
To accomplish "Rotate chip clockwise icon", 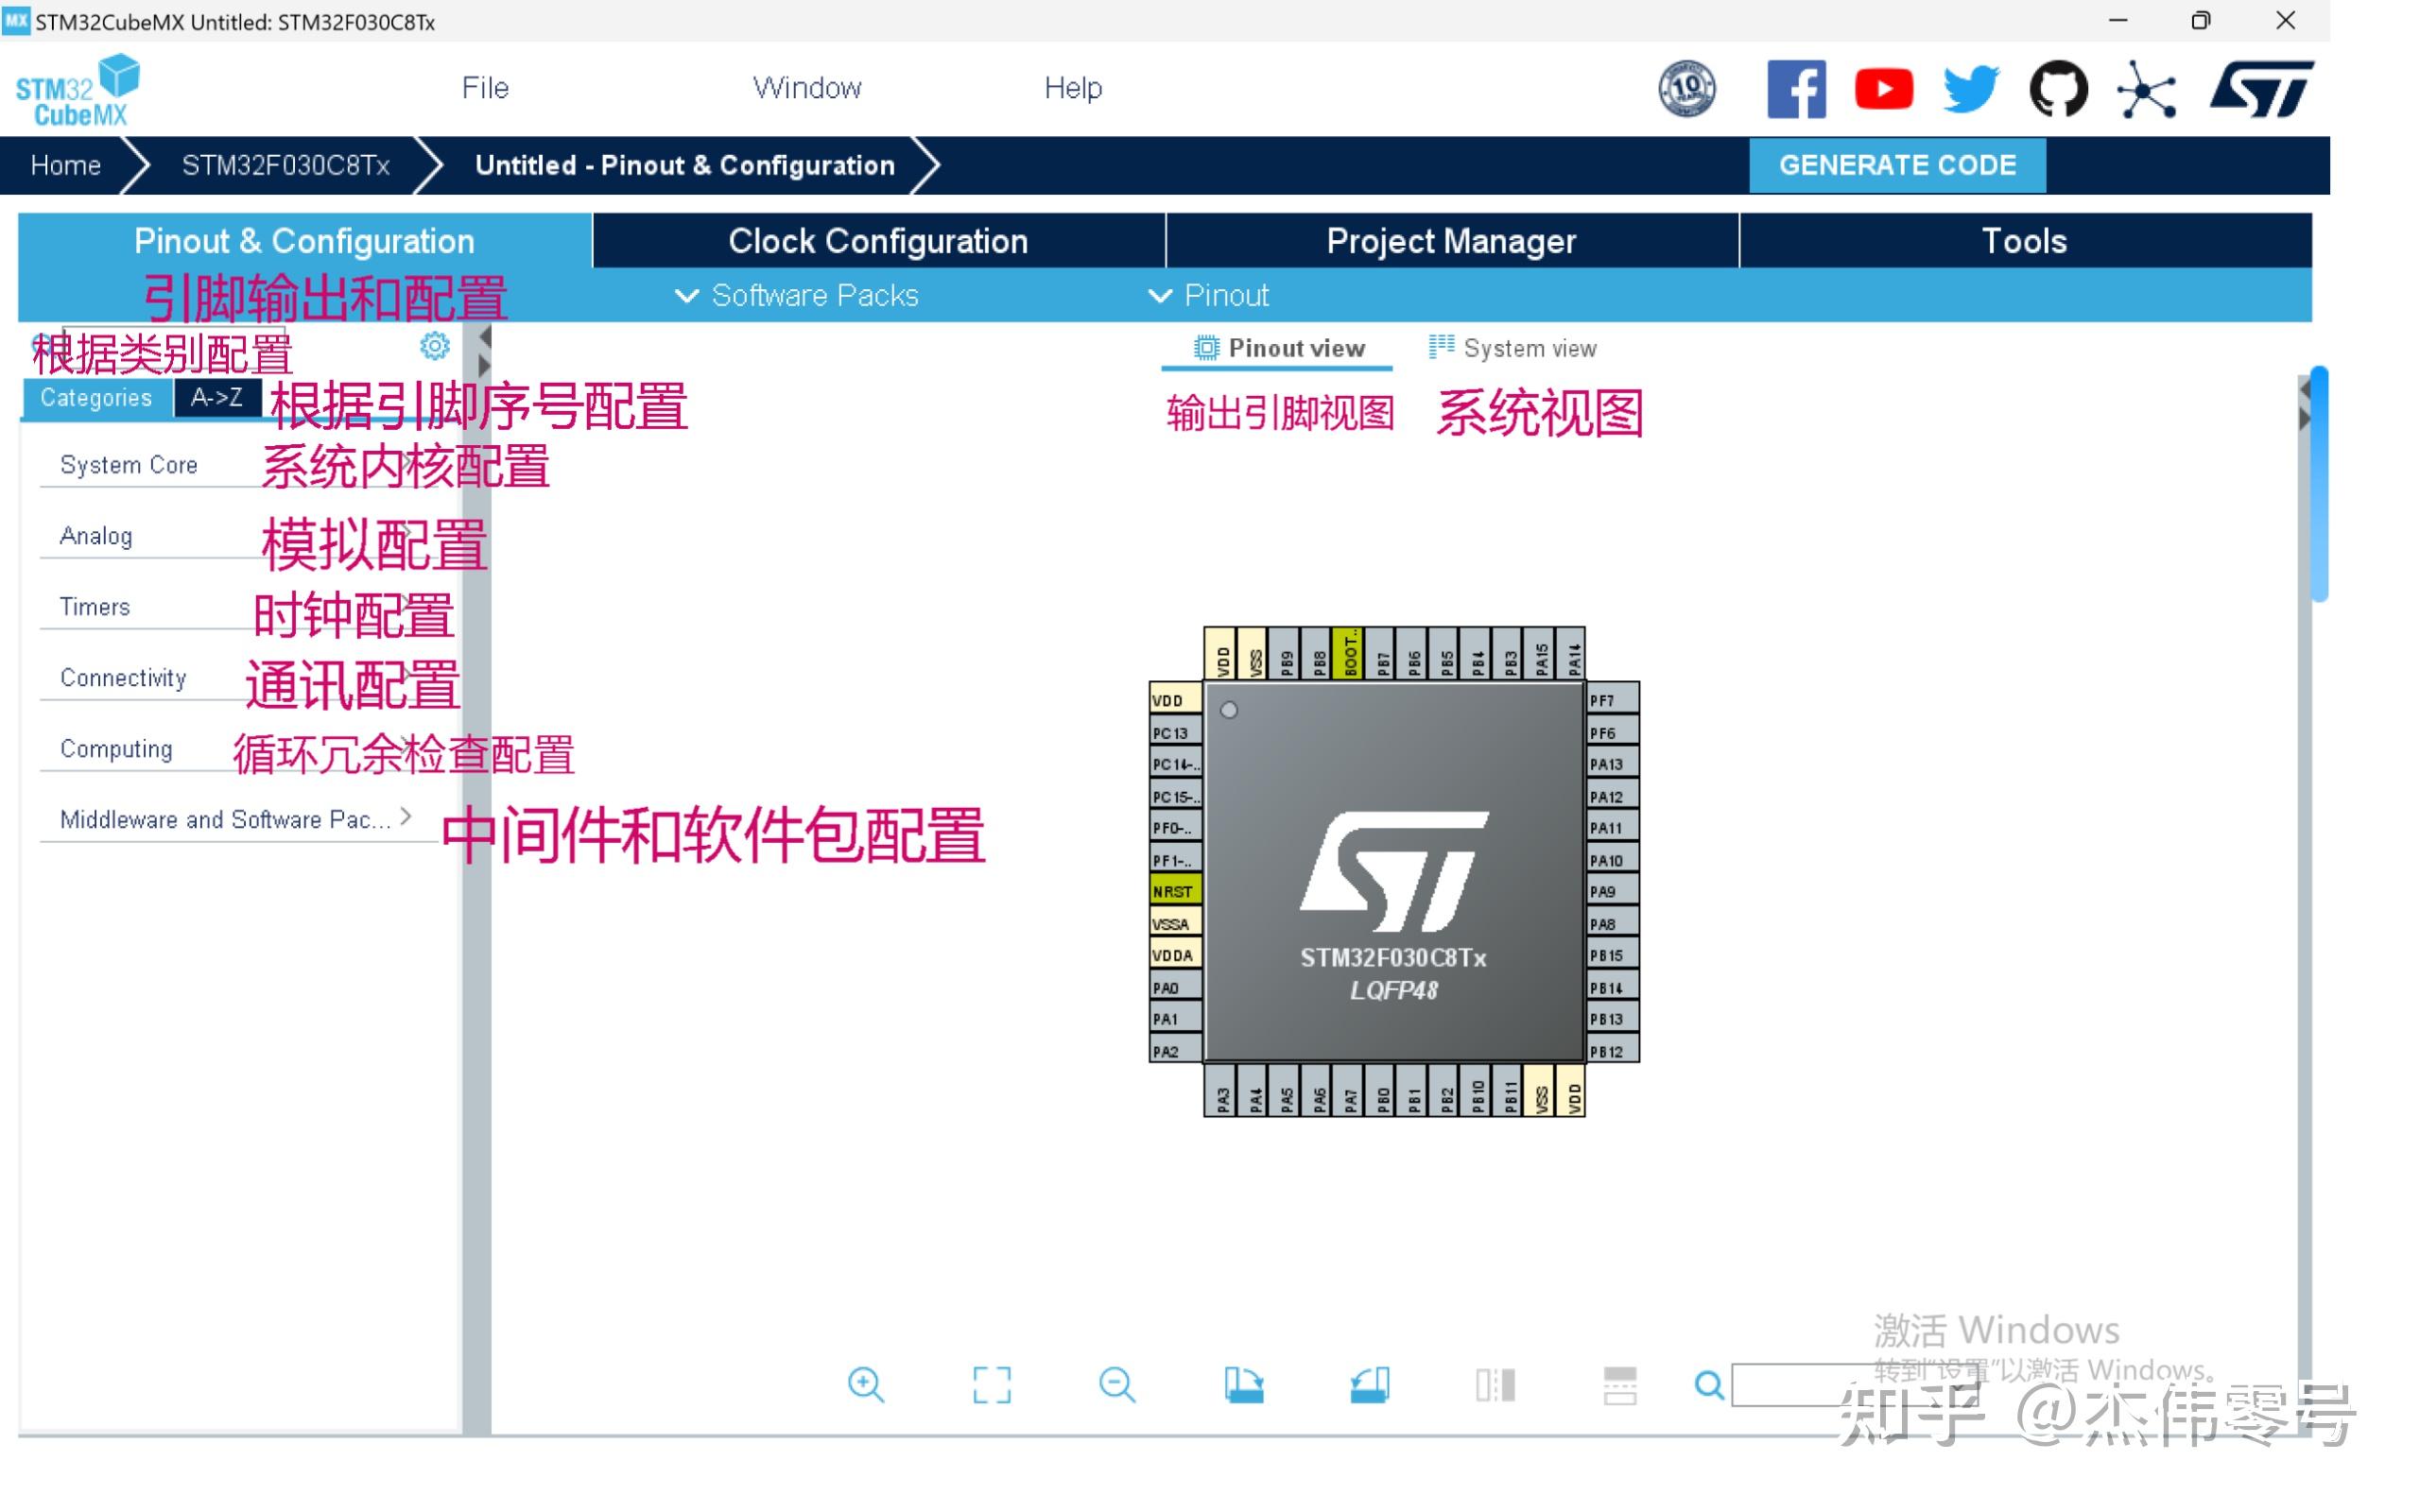I will coord(1243,1384).
